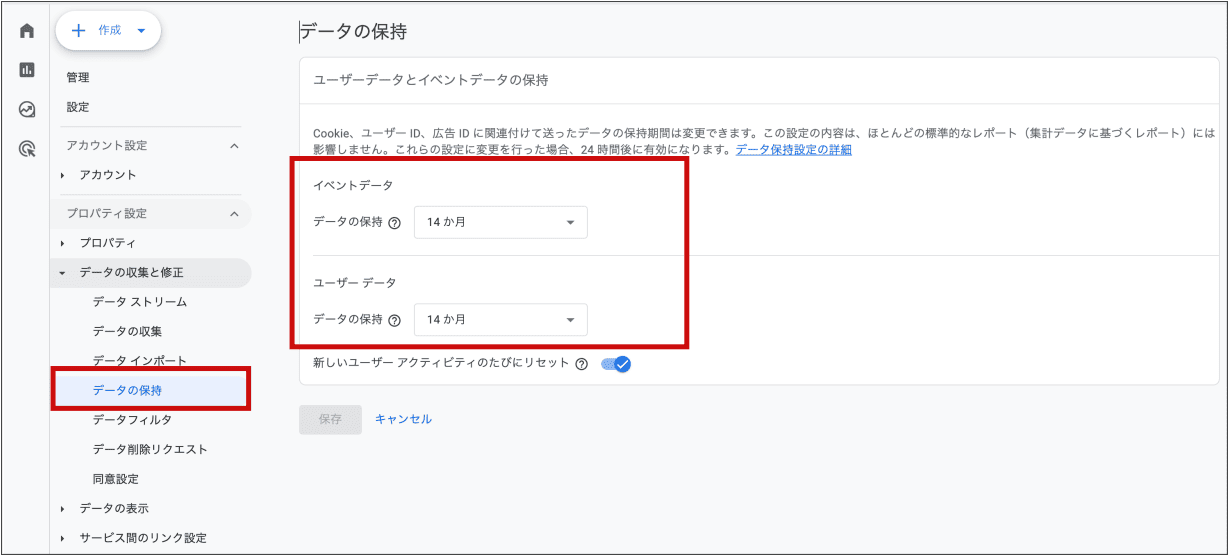Open データ削除リクエスト page

pyautogui.click(x=150, y=449)
